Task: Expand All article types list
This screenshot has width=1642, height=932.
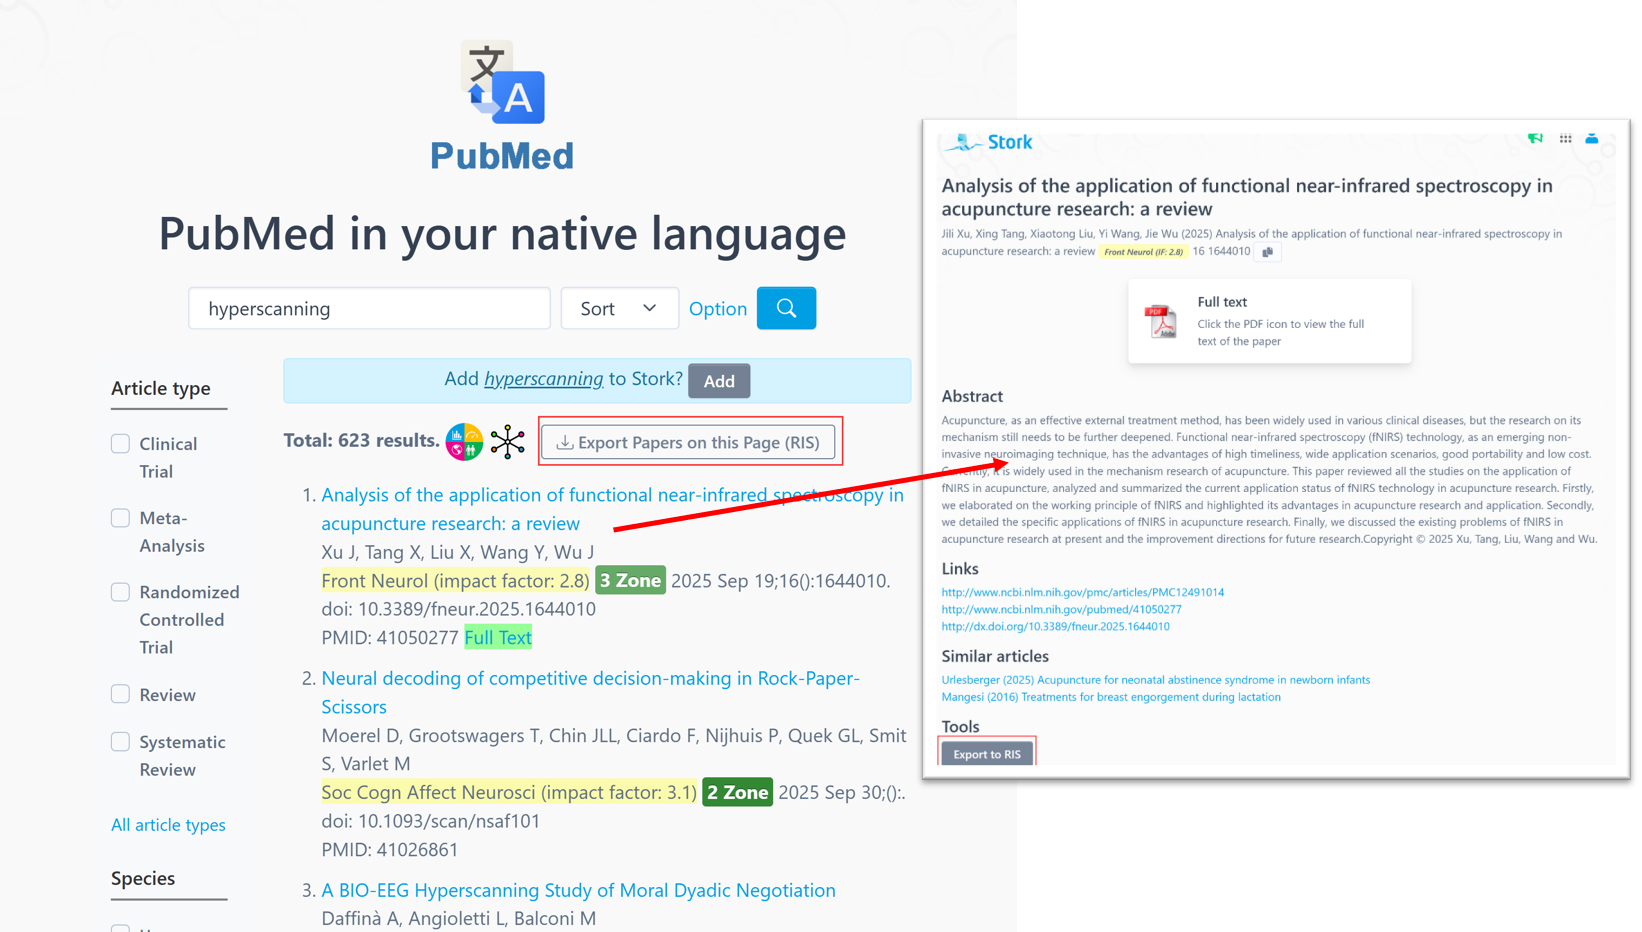Action: click(168, 825)
